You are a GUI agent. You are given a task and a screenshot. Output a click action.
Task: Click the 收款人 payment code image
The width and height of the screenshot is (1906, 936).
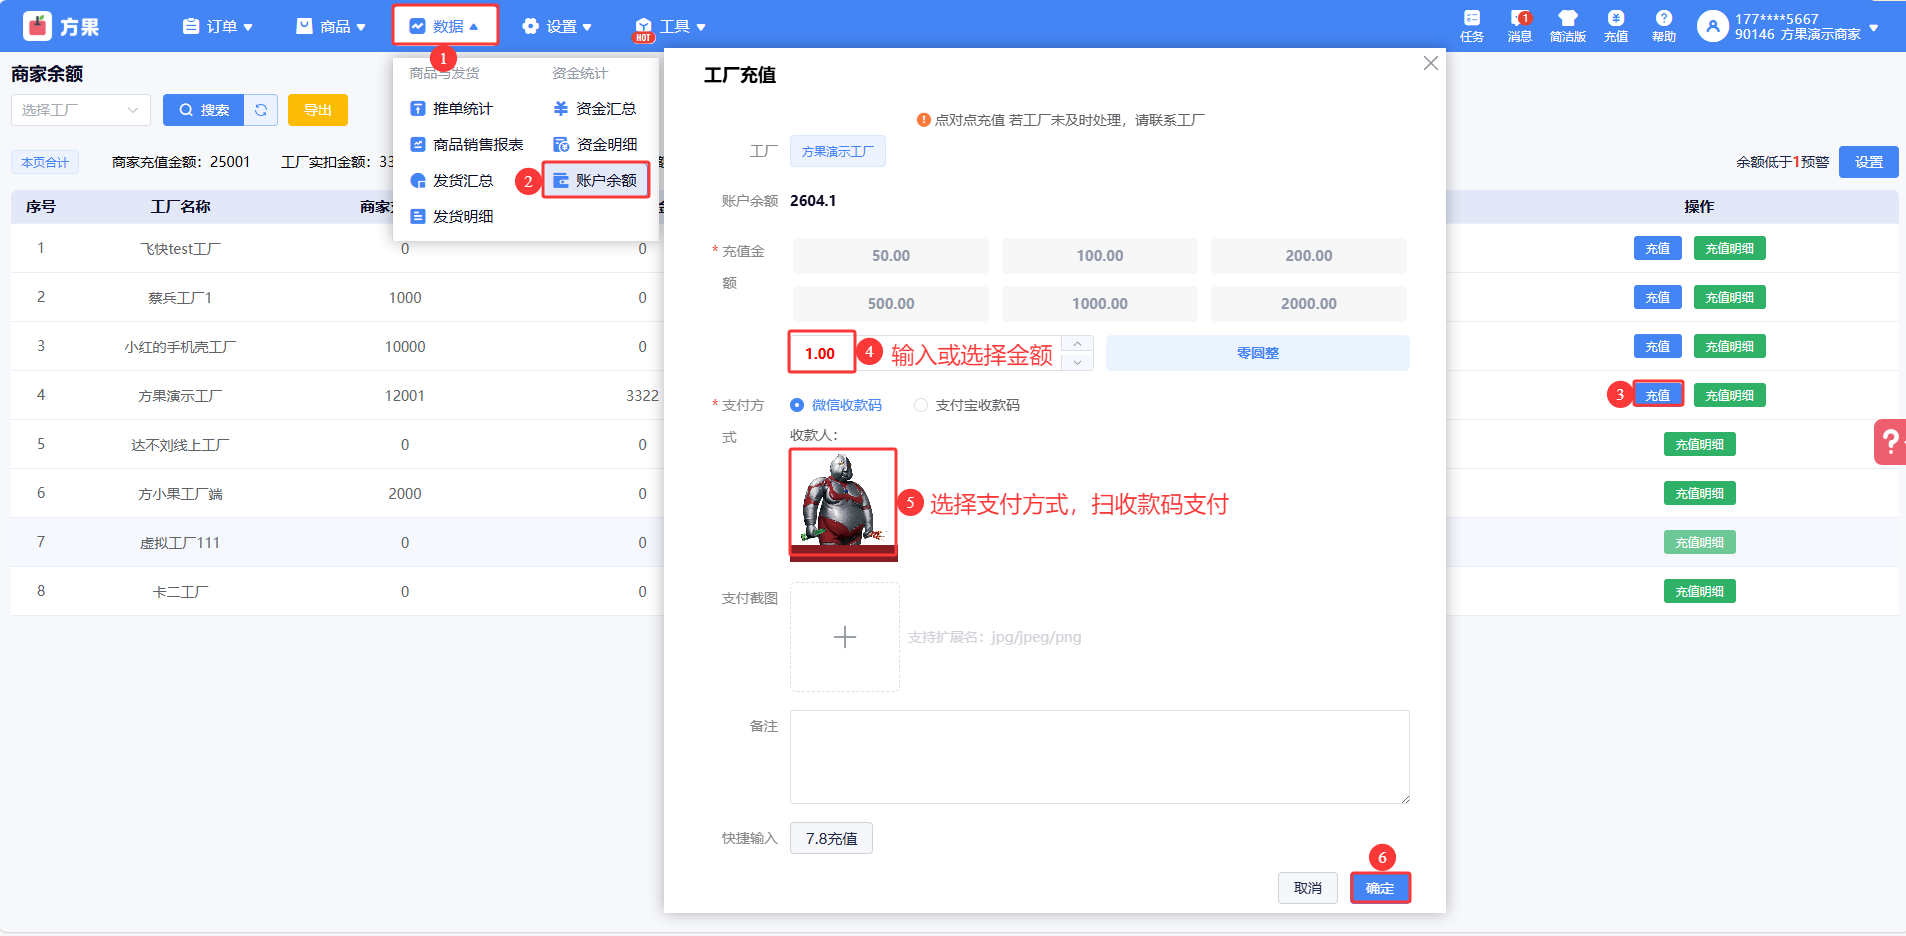(843, 504)
